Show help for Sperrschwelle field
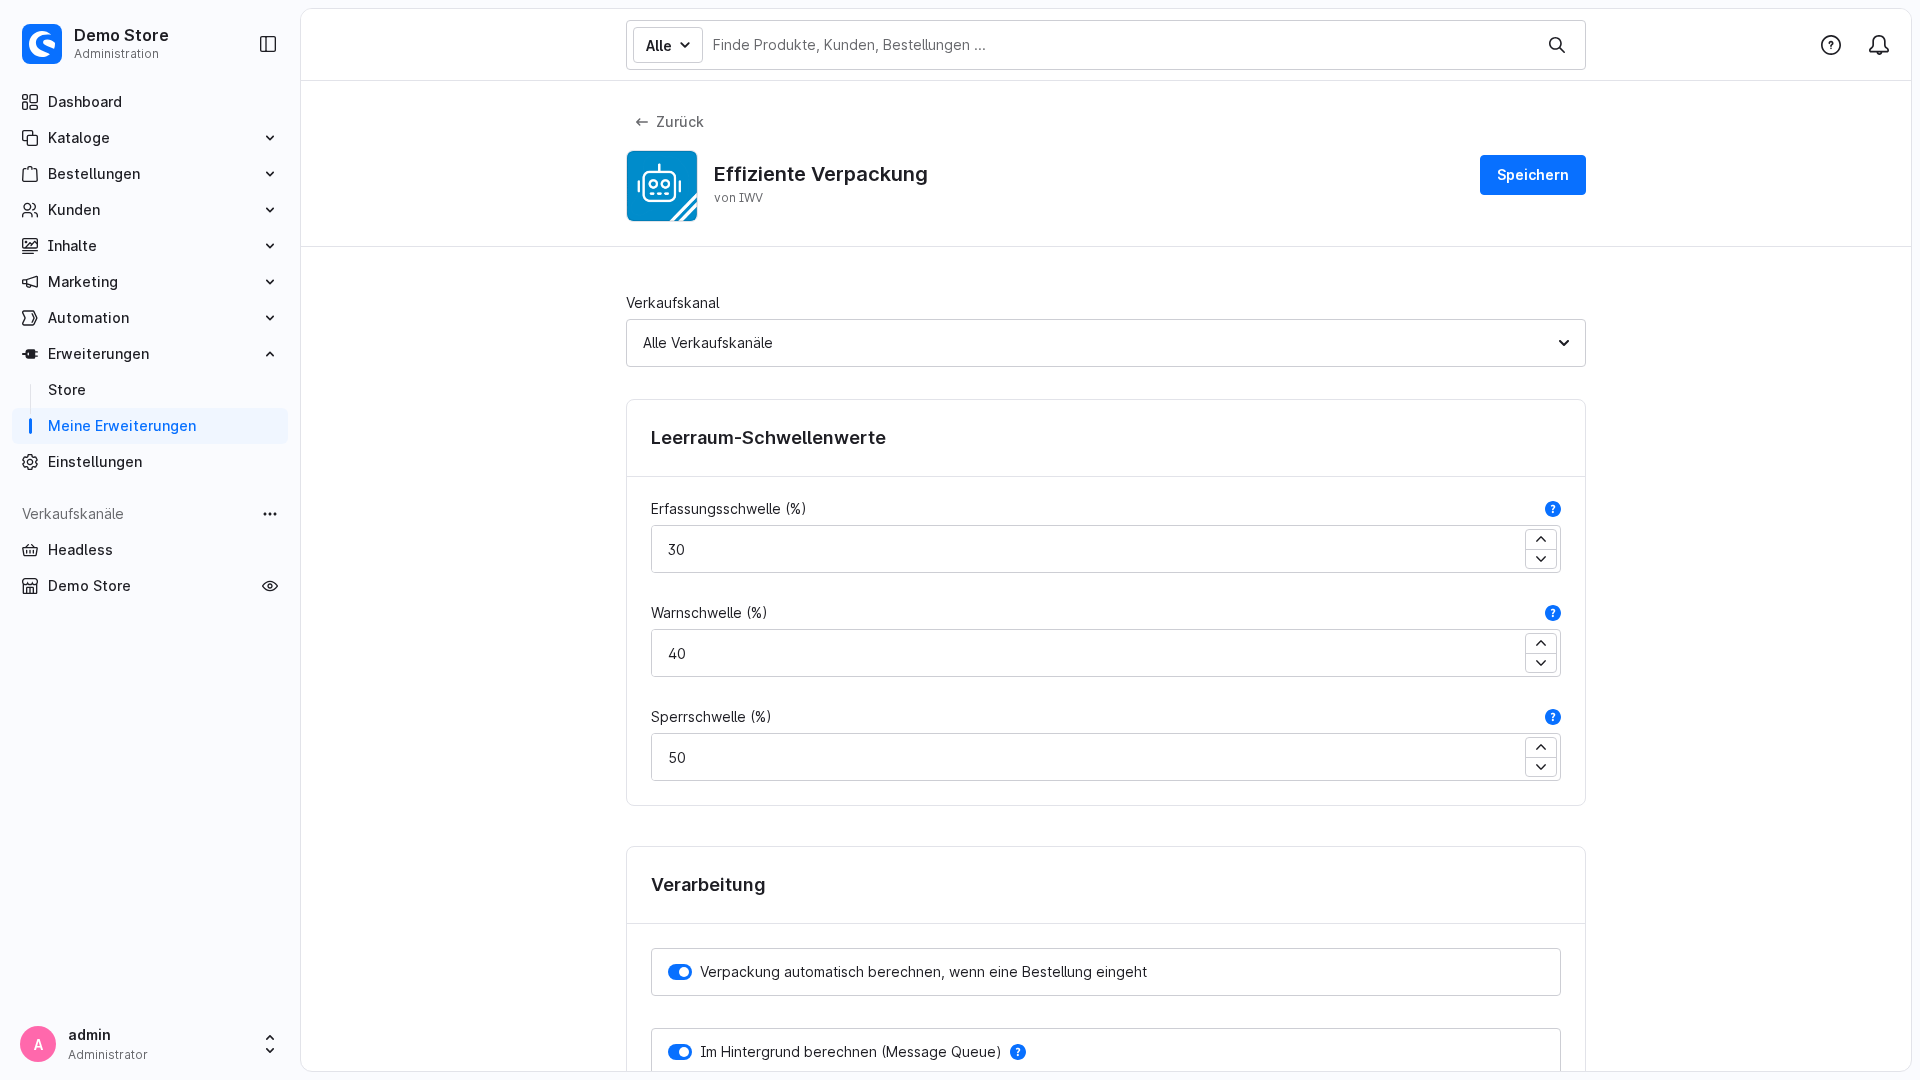 (x=1553, y=717)
